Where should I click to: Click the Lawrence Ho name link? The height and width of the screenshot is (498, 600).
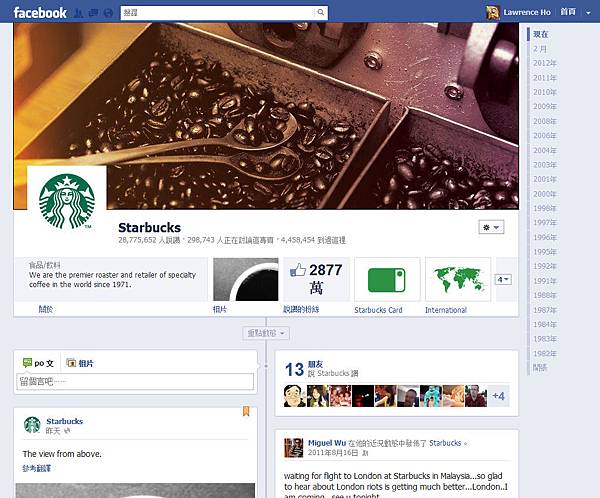point(527,13)
